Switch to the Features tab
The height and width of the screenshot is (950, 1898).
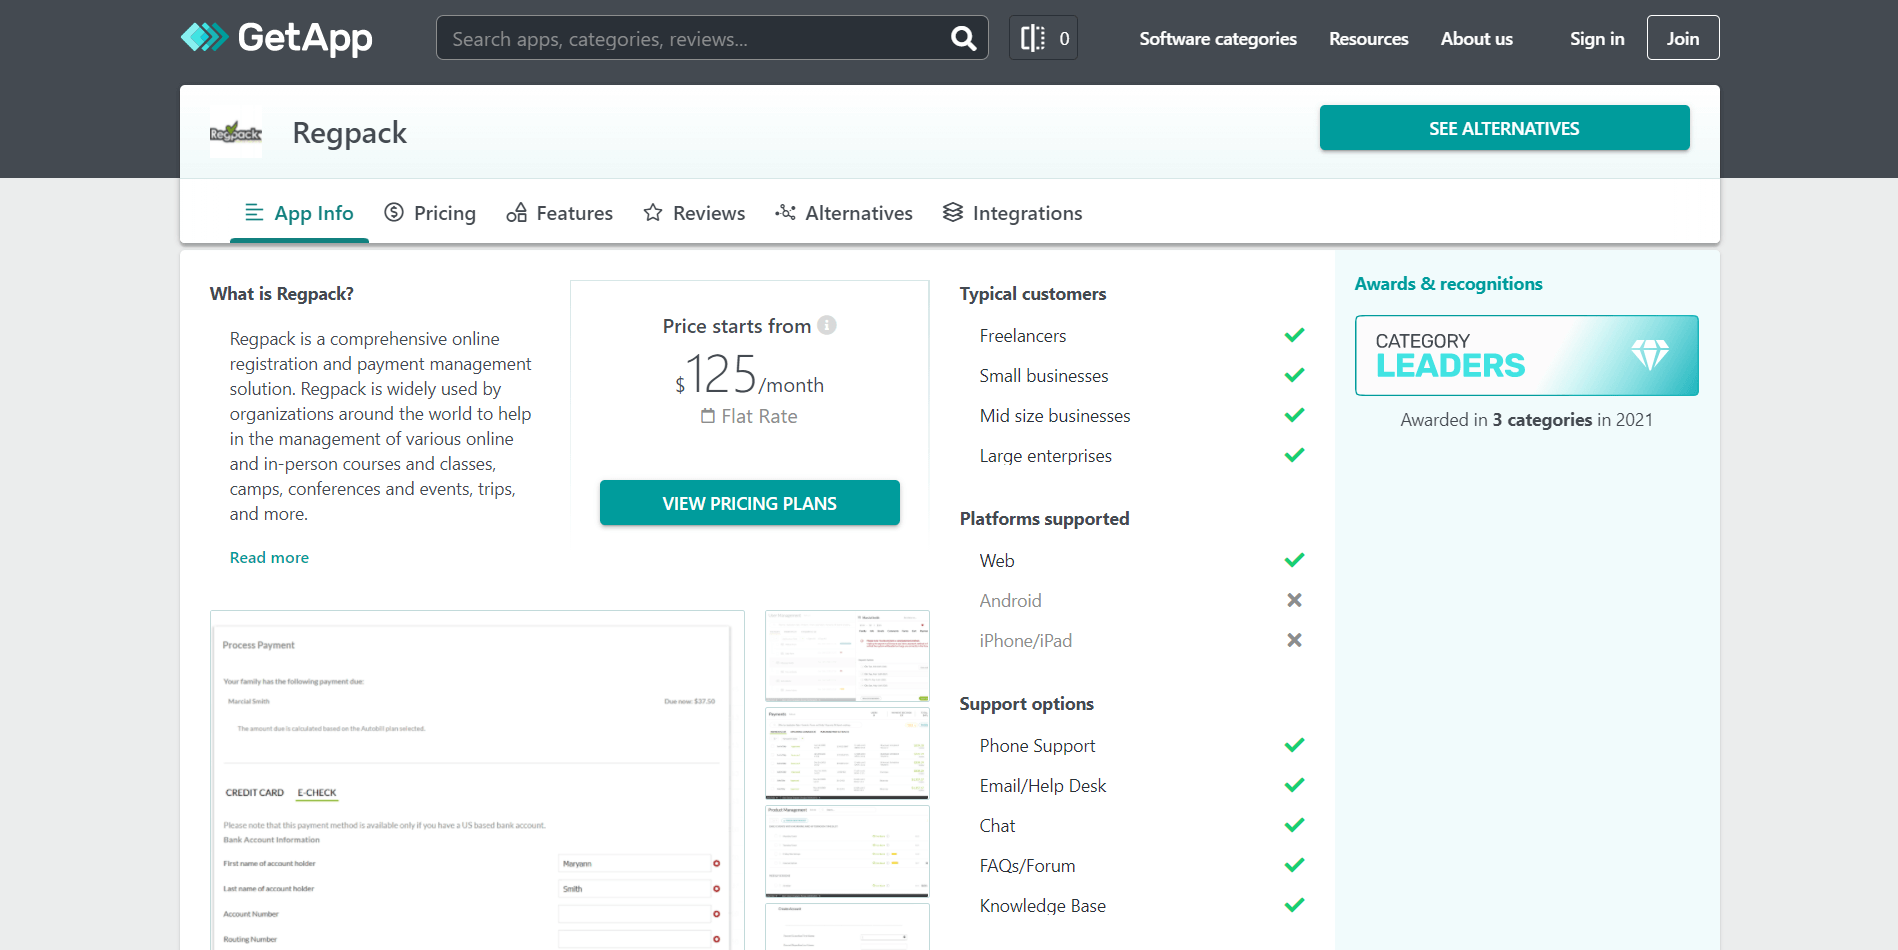(x=560, y=213)
